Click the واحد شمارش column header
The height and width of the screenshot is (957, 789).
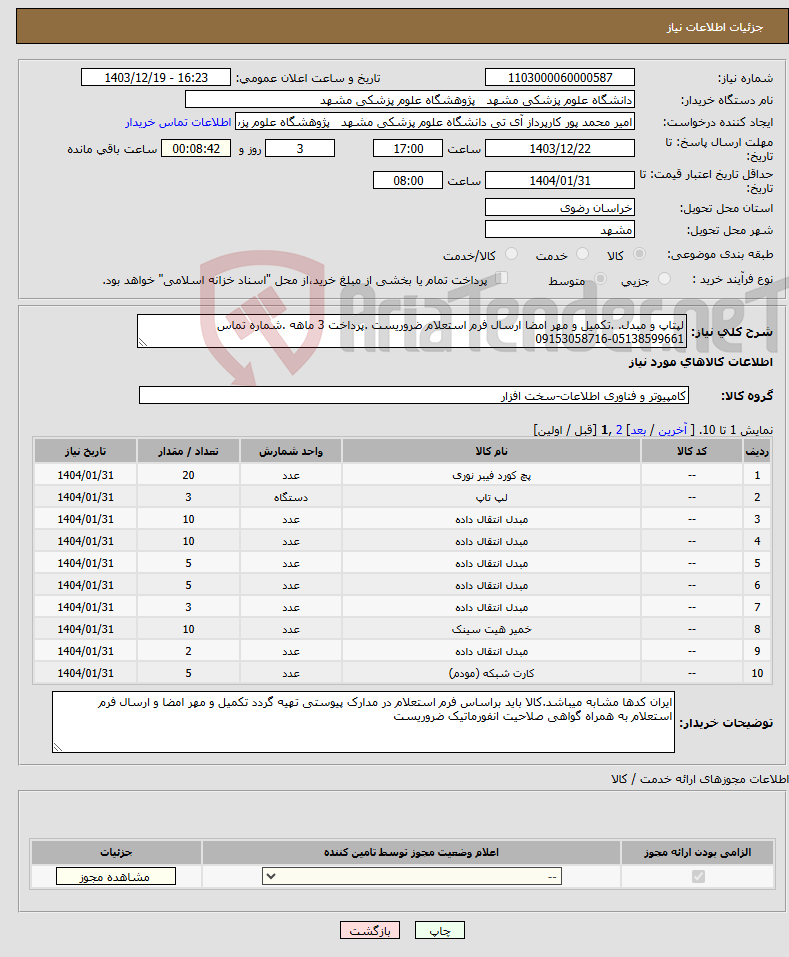tap(291, 451)
